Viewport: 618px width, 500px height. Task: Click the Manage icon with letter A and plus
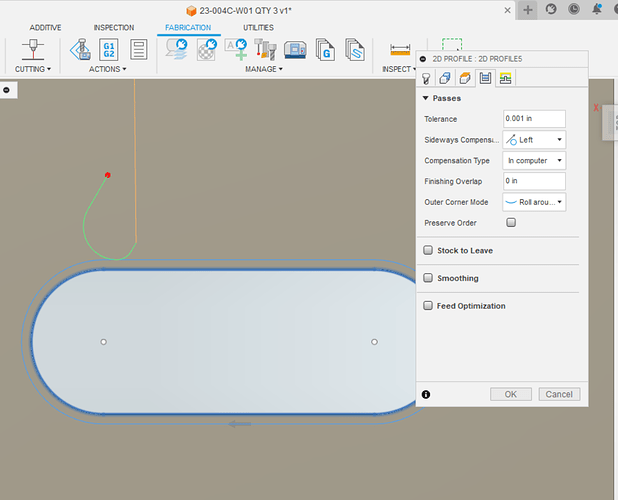[x=236, y=50]
